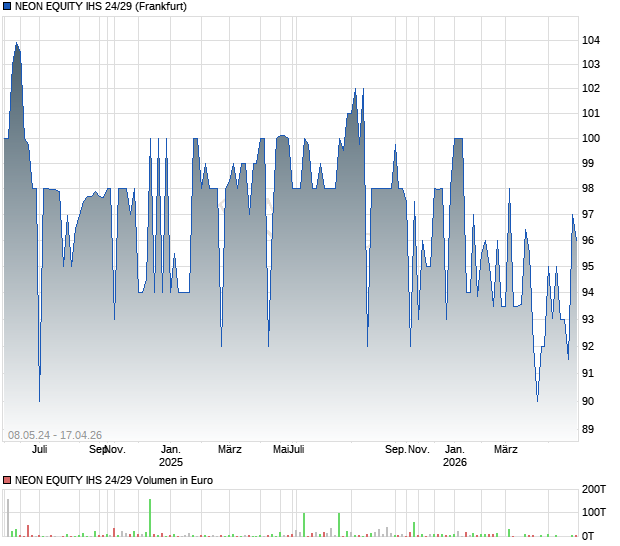Click the 93 price axis label
This screenshot has width=620, height=546.
pyautogui.click(x=588, y=319)
